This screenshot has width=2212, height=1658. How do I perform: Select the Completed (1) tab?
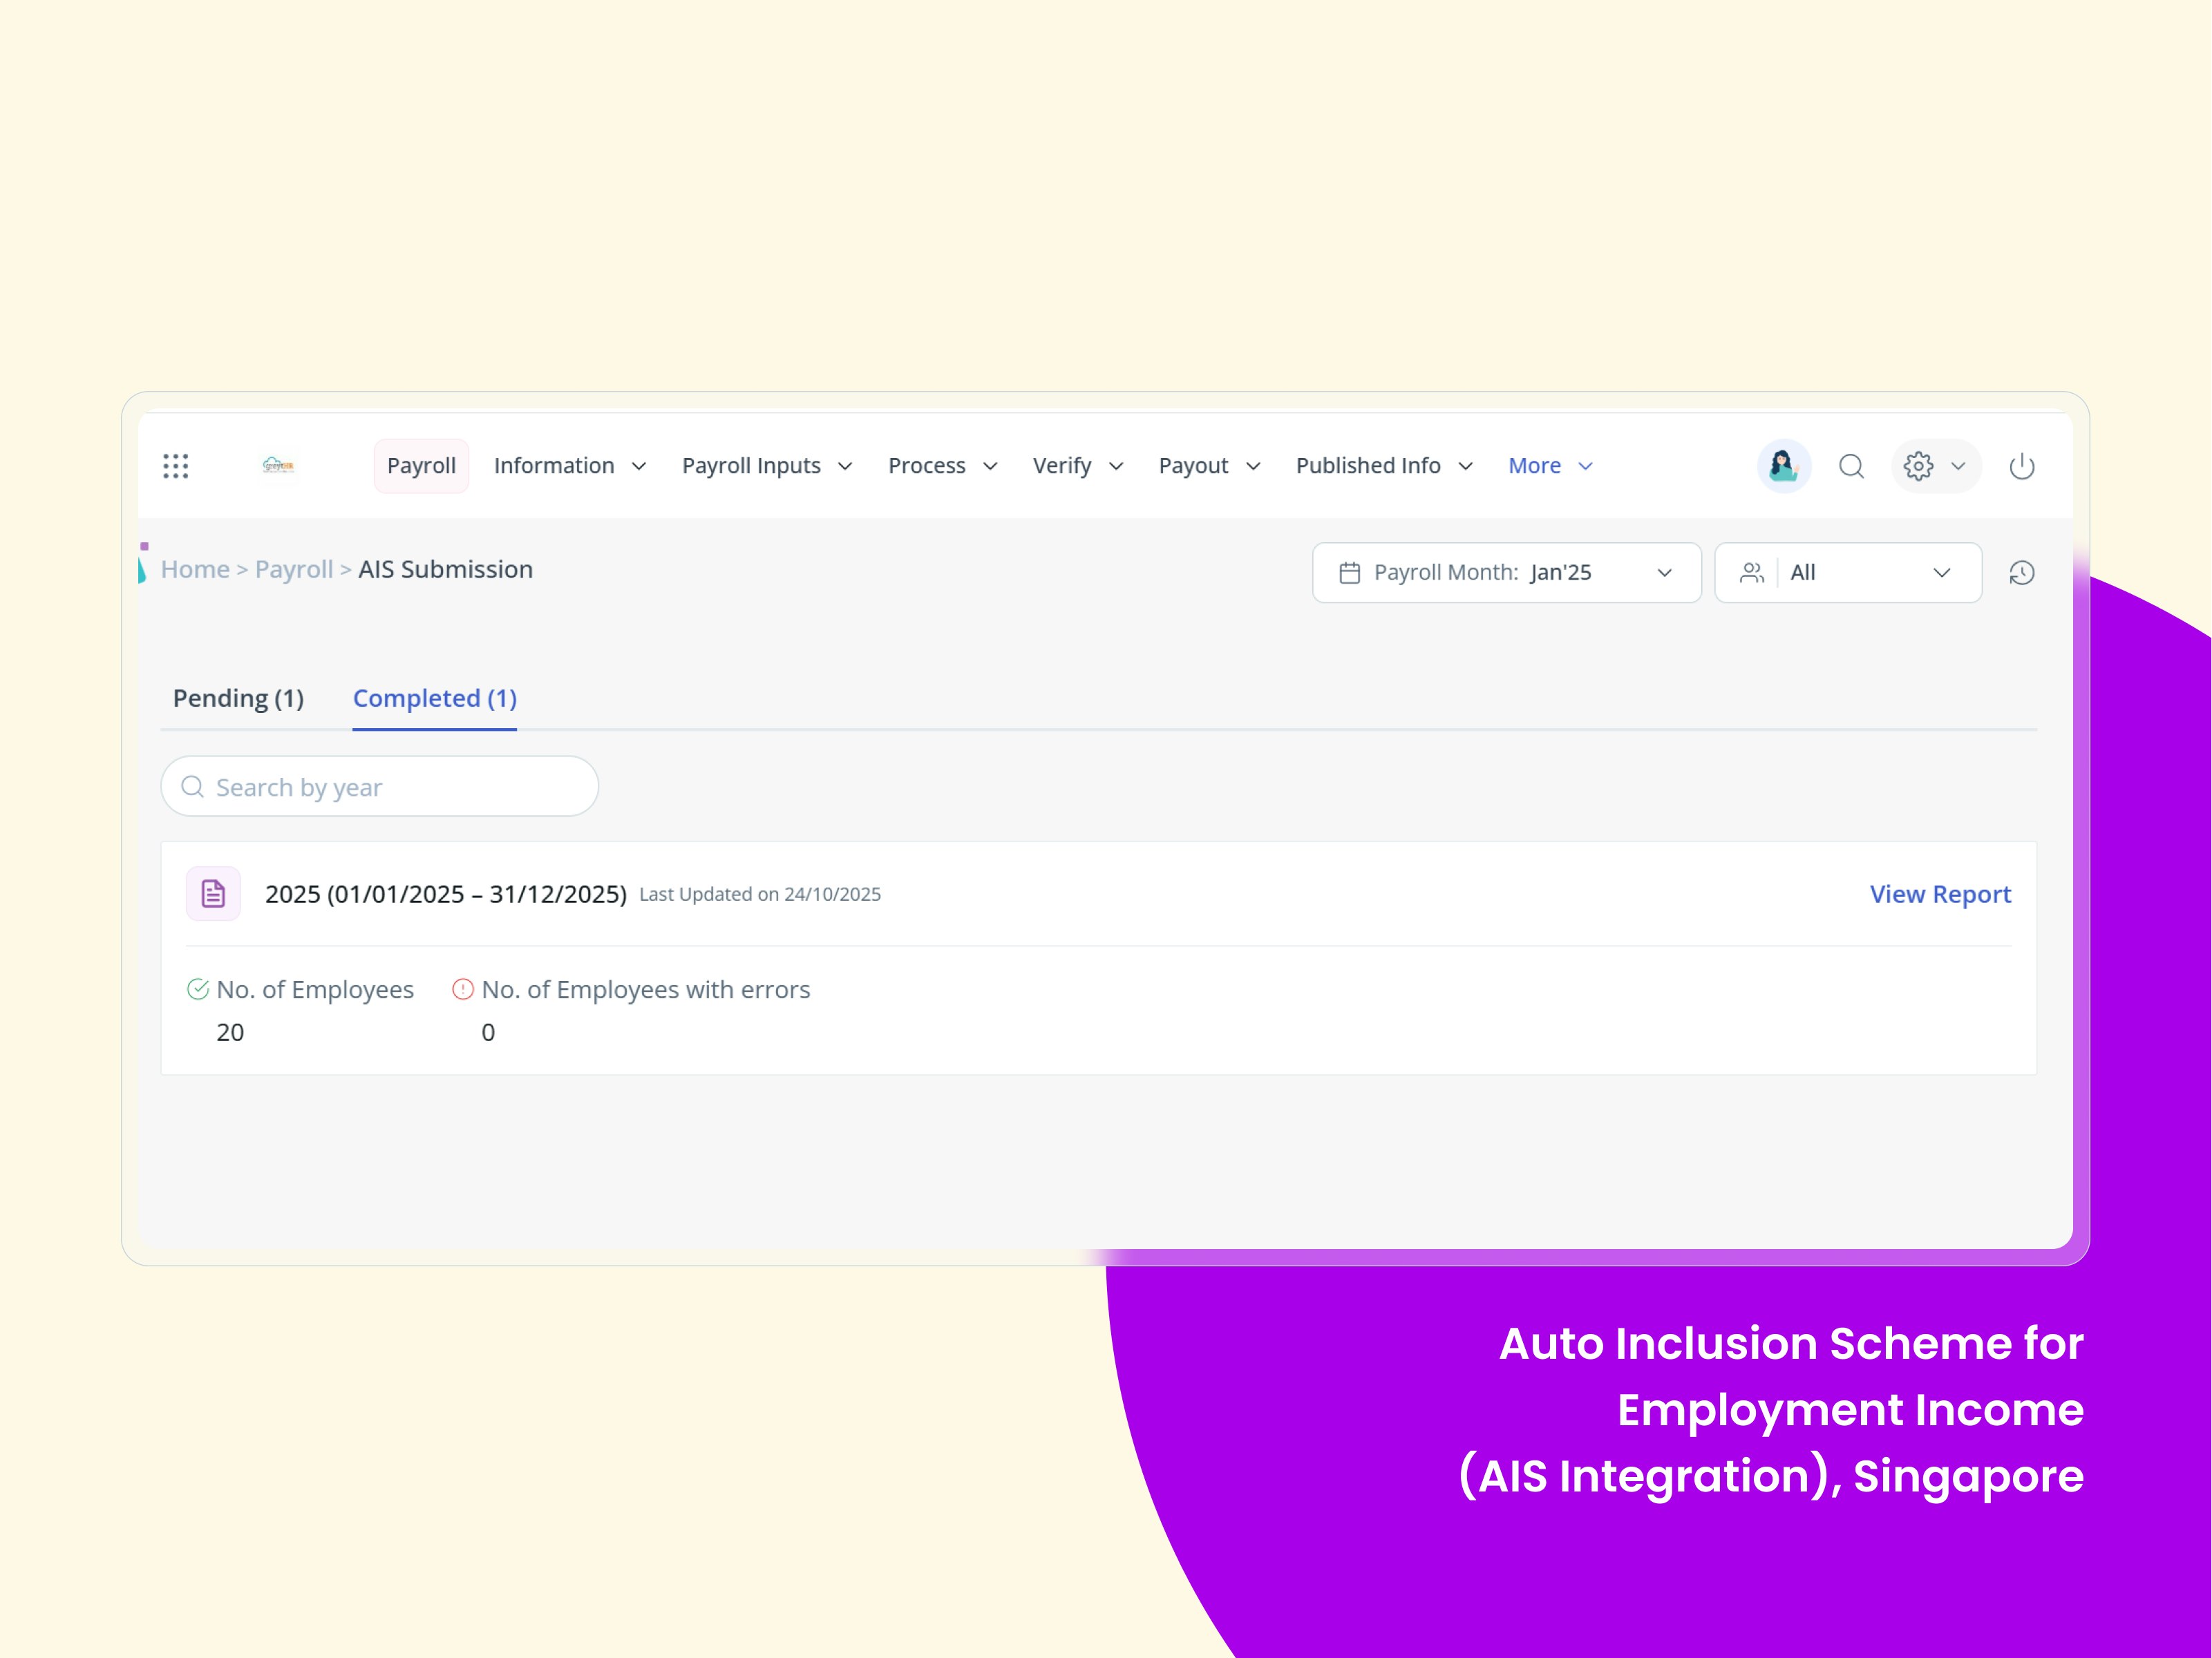tap(434, 698)
